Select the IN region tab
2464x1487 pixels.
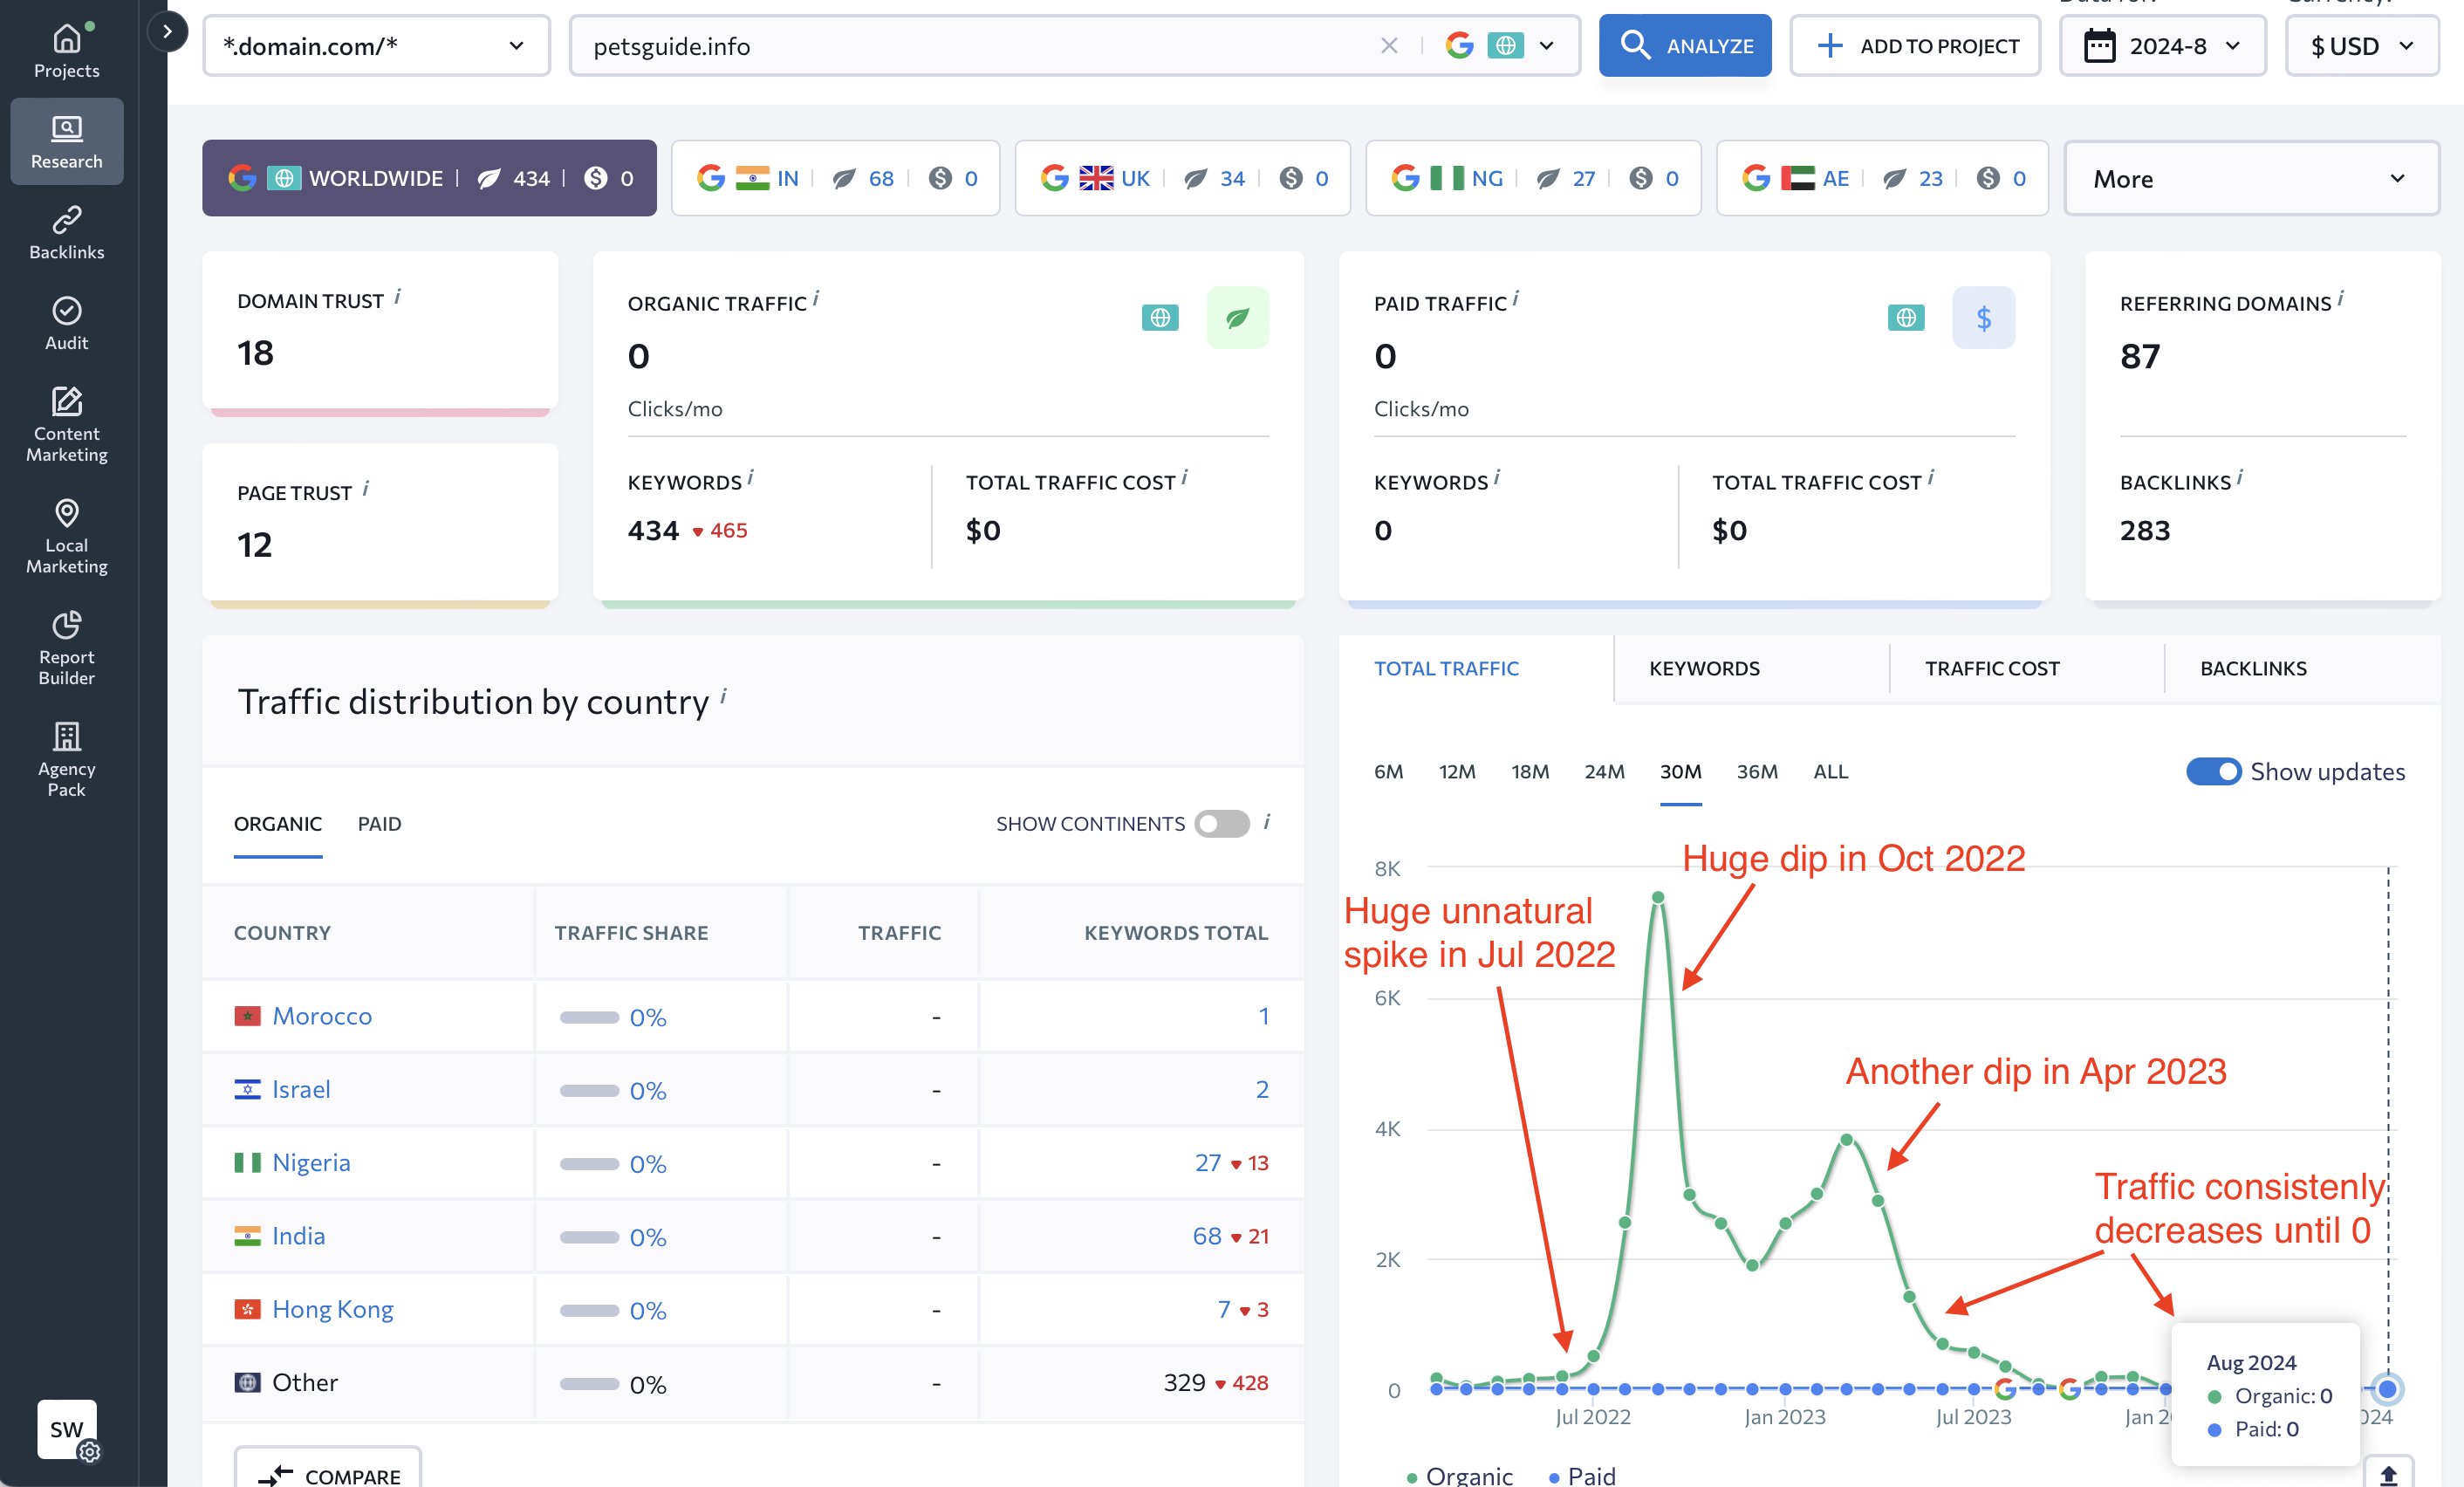835,178
